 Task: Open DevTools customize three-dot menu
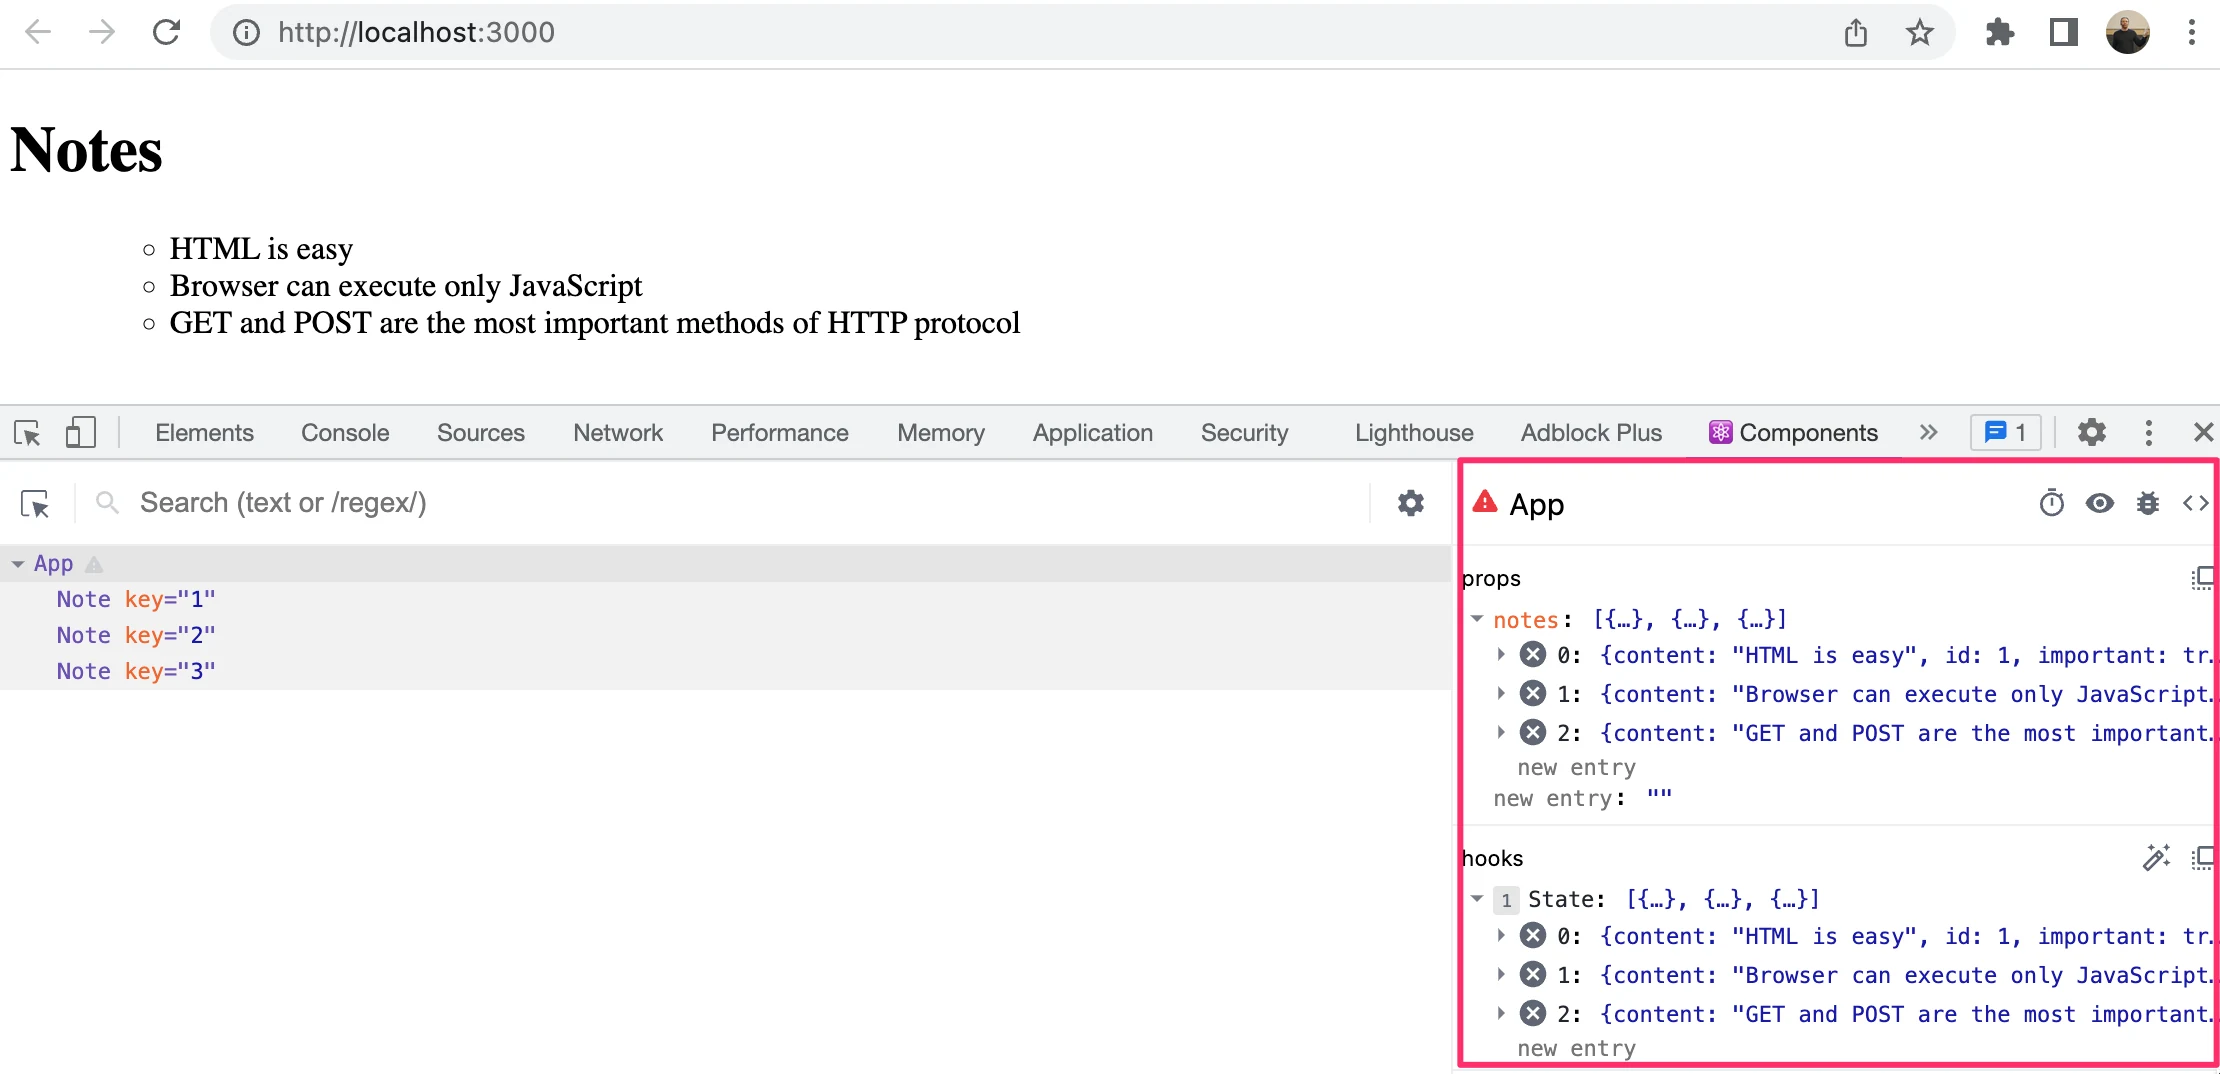click(x=2148, y=432)
